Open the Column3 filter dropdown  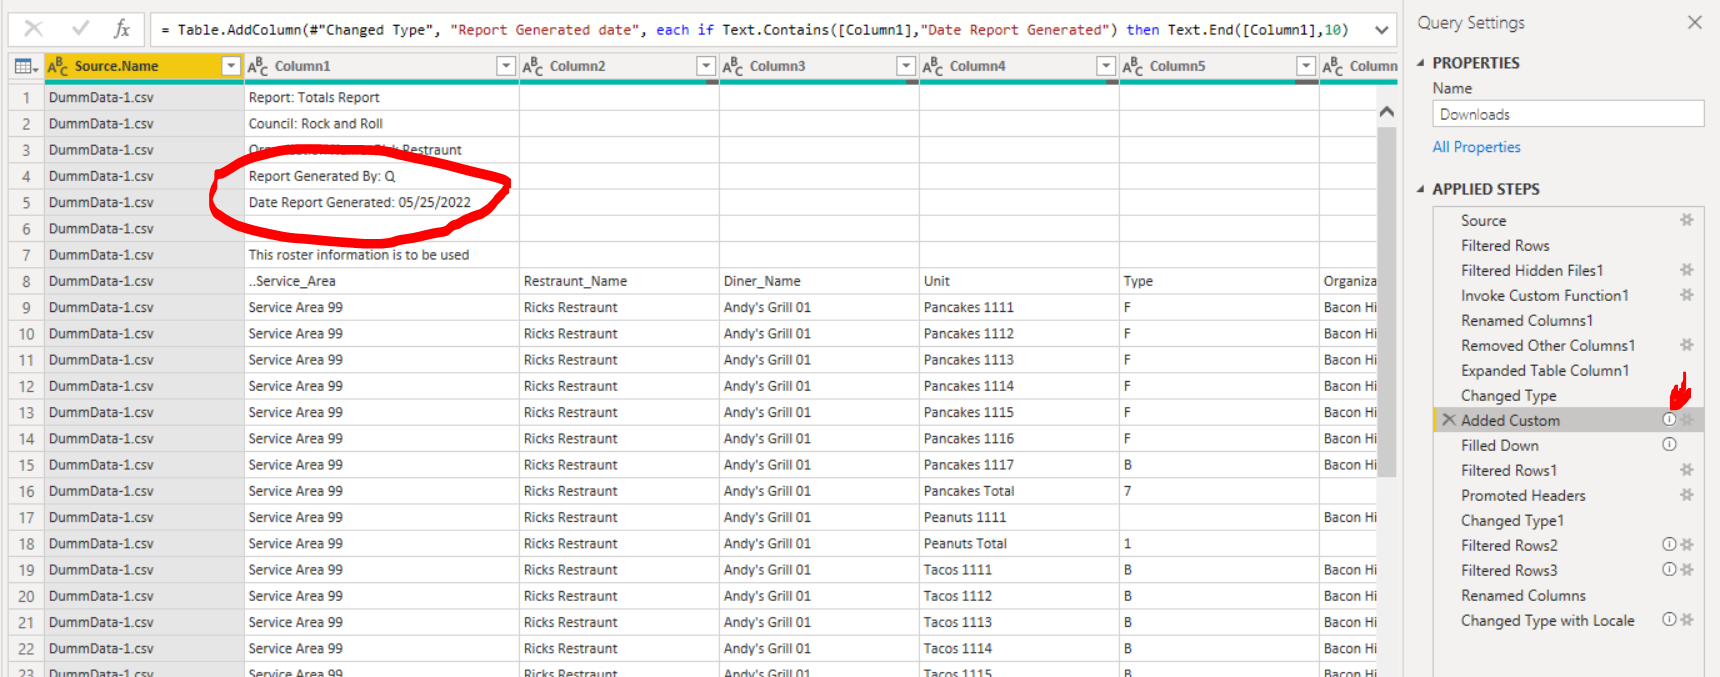(x=906, y=66)
